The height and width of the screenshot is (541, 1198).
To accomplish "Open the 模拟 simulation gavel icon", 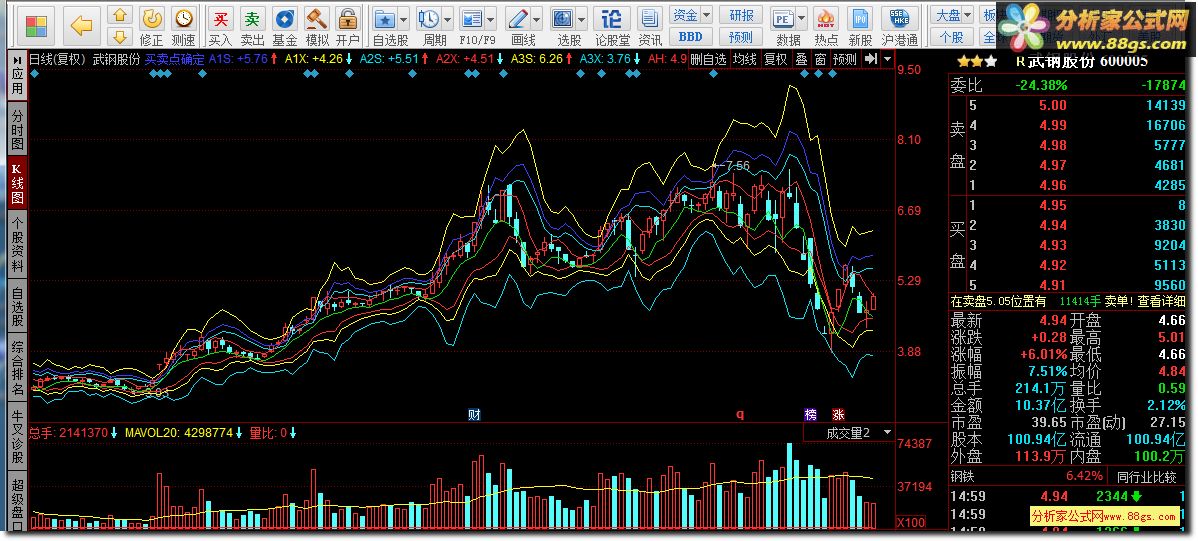I will 317,27.
